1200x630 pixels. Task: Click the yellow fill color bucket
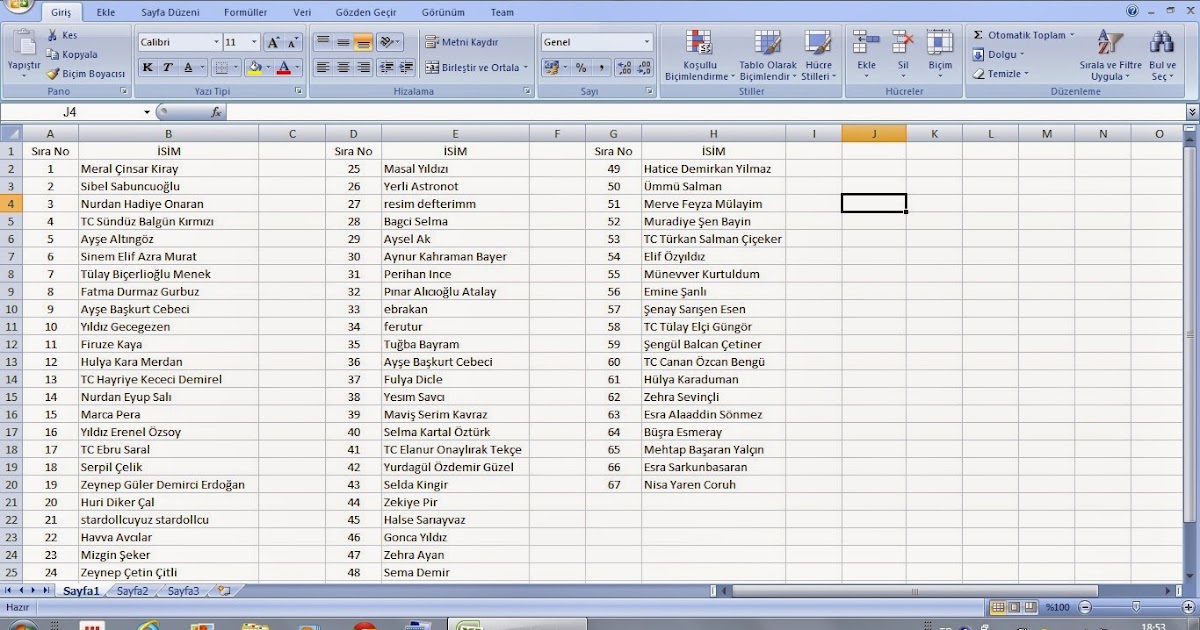(255, 68)
